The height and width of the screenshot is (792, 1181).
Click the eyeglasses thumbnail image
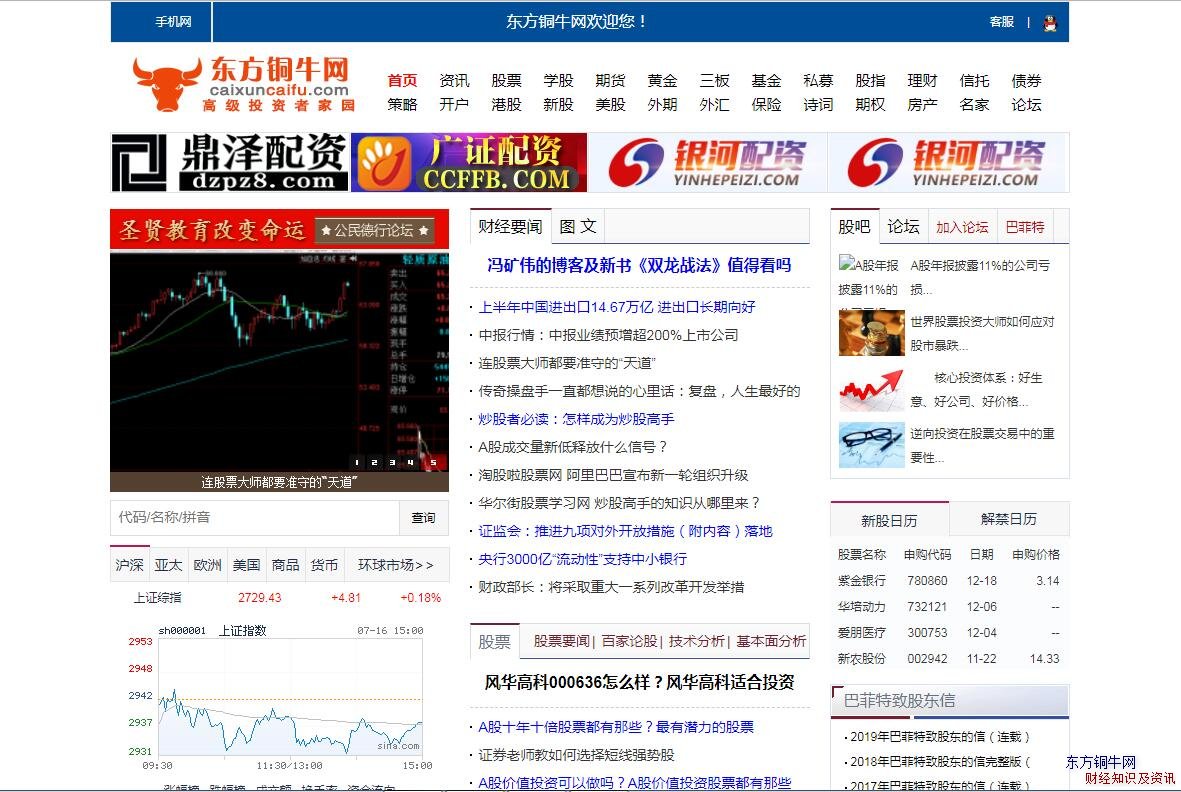click(871, 445)
